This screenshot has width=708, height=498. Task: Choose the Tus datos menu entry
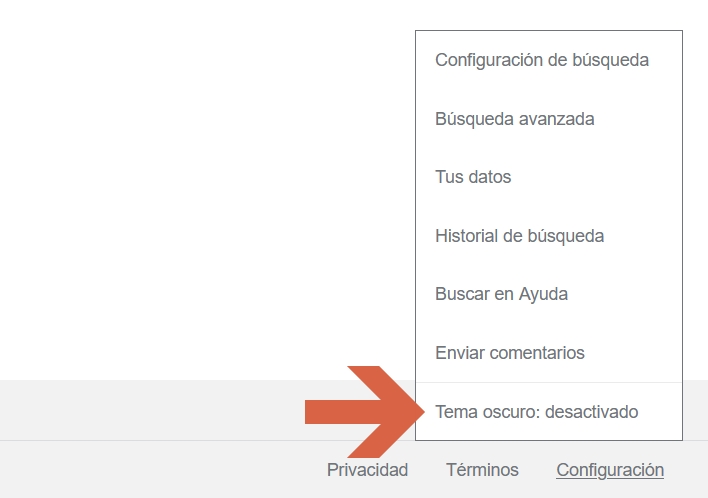473,177
